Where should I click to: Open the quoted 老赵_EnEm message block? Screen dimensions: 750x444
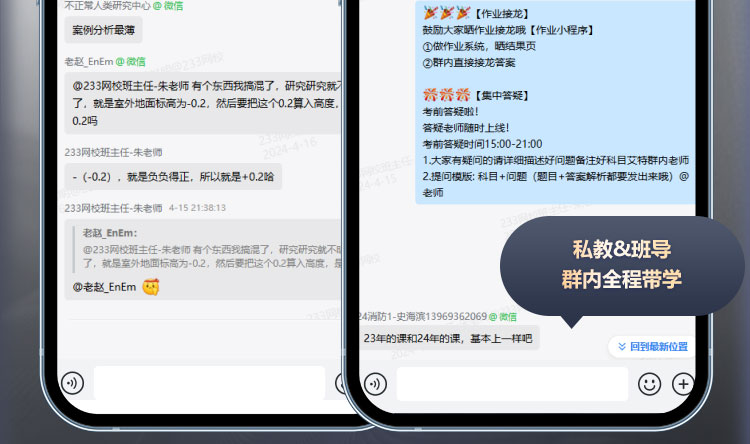click(x=210, y=248)
